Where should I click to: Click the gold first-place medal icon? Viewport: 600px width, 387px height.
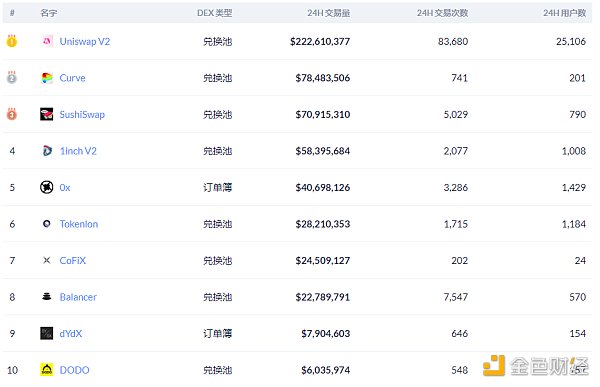point(12,41)
